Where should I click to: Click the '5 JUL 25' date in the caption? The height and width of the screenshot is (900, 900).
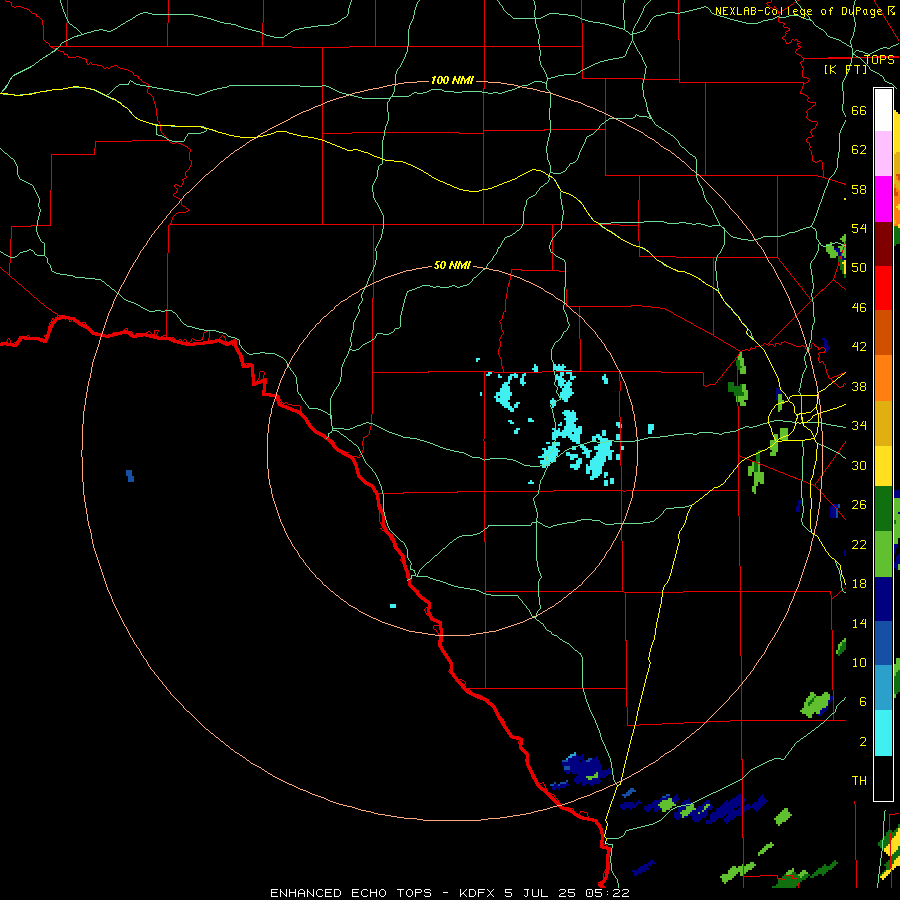pos(542,893)
